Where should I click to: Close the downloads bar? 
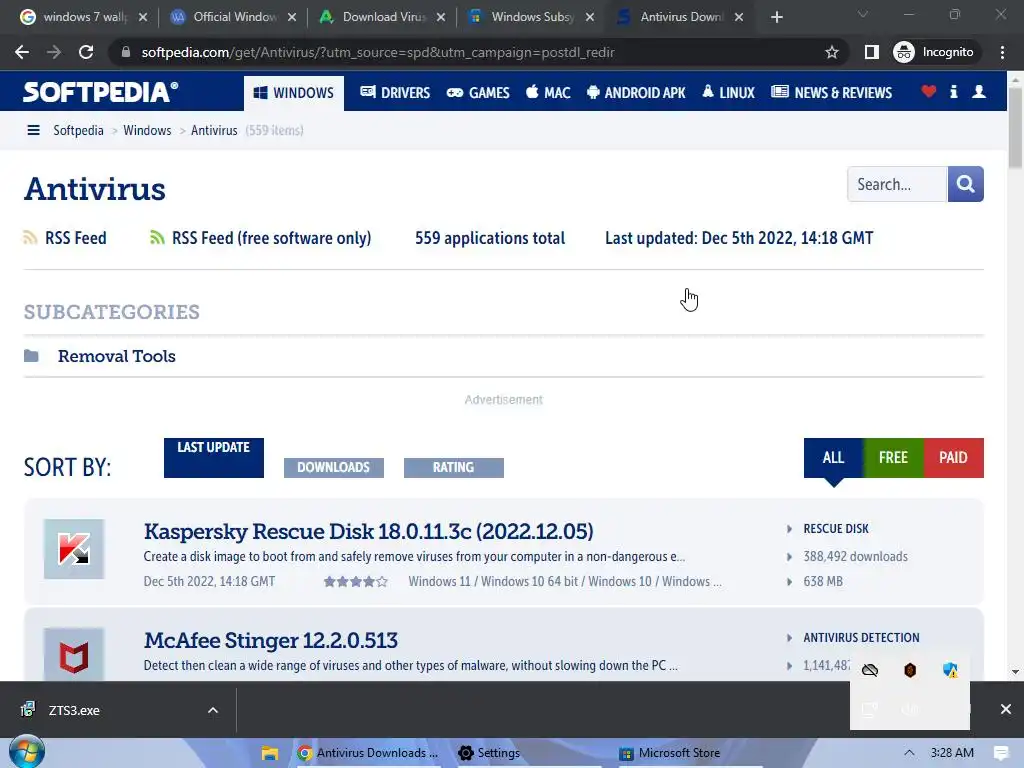point(1006,709)
